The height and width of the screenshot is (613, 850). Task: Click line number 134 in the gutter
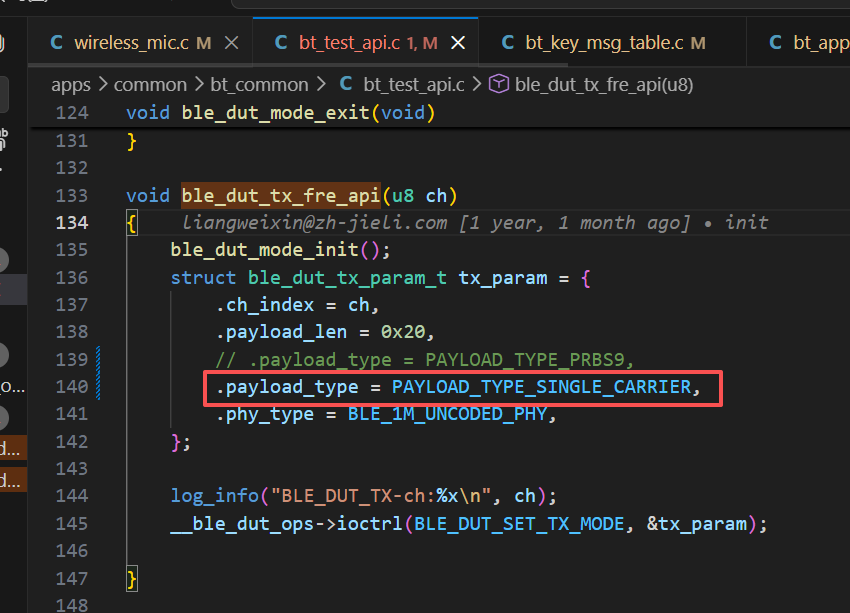pyautogui.click(x=72, y=223)
